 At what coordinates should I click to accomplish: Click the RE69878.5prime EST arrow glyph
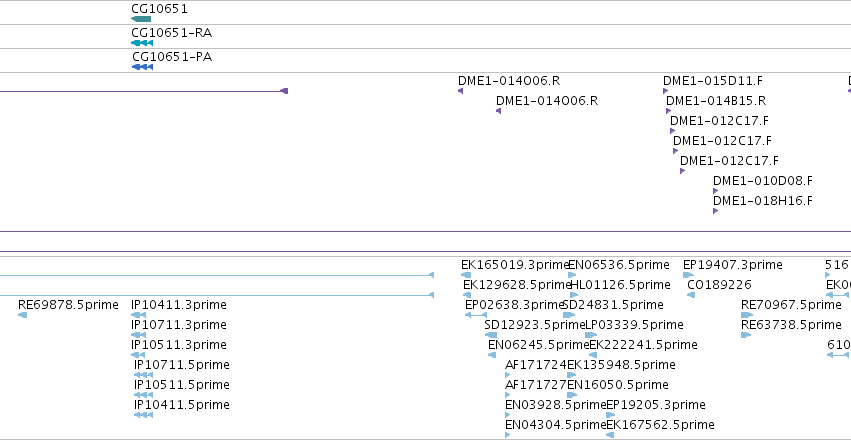point(22,315)
